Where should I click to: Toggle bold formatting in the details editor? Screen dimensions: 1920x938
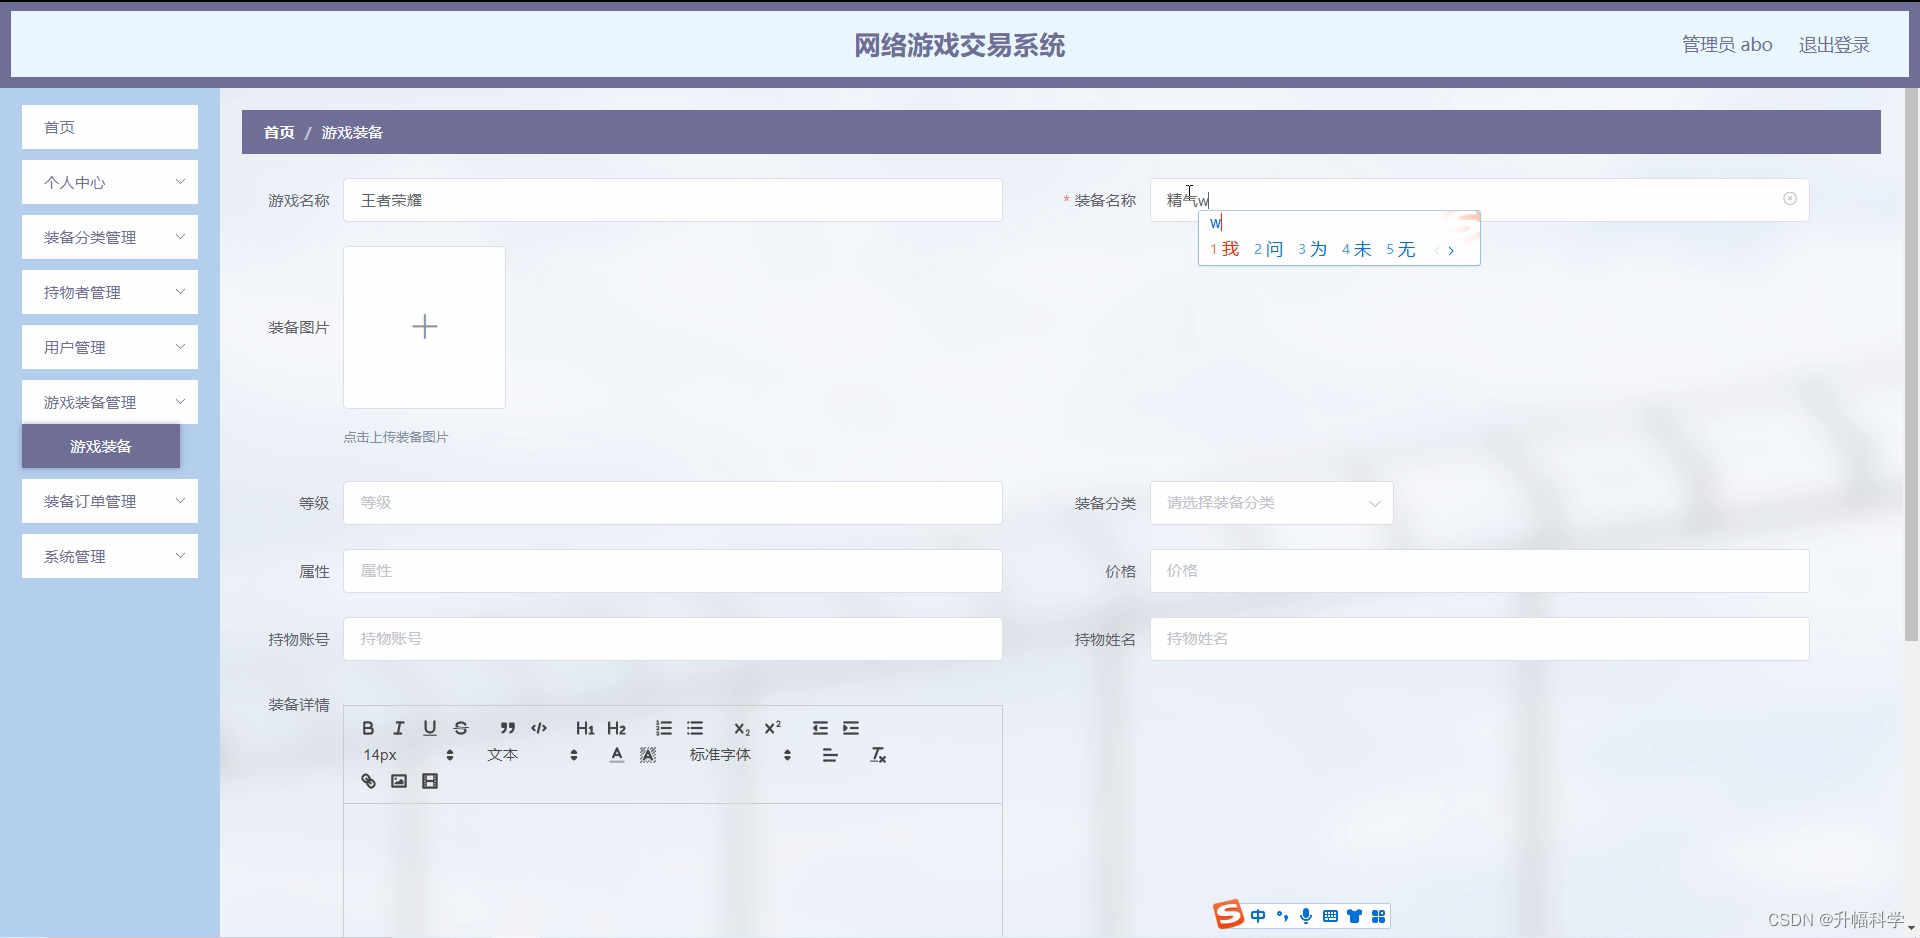(367, 727)
